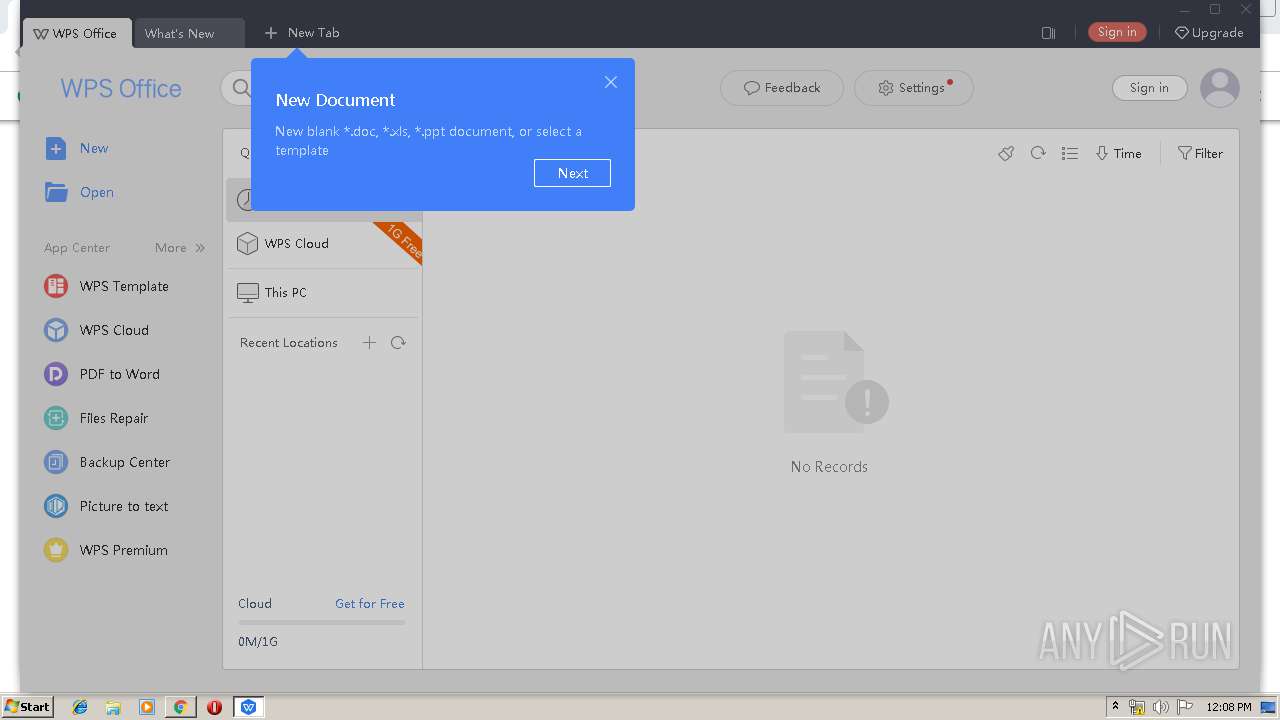This screenshot has width=1280, height=720.
Task: Launch WPS Template from App Center
Action: click(x=107, y=286)
